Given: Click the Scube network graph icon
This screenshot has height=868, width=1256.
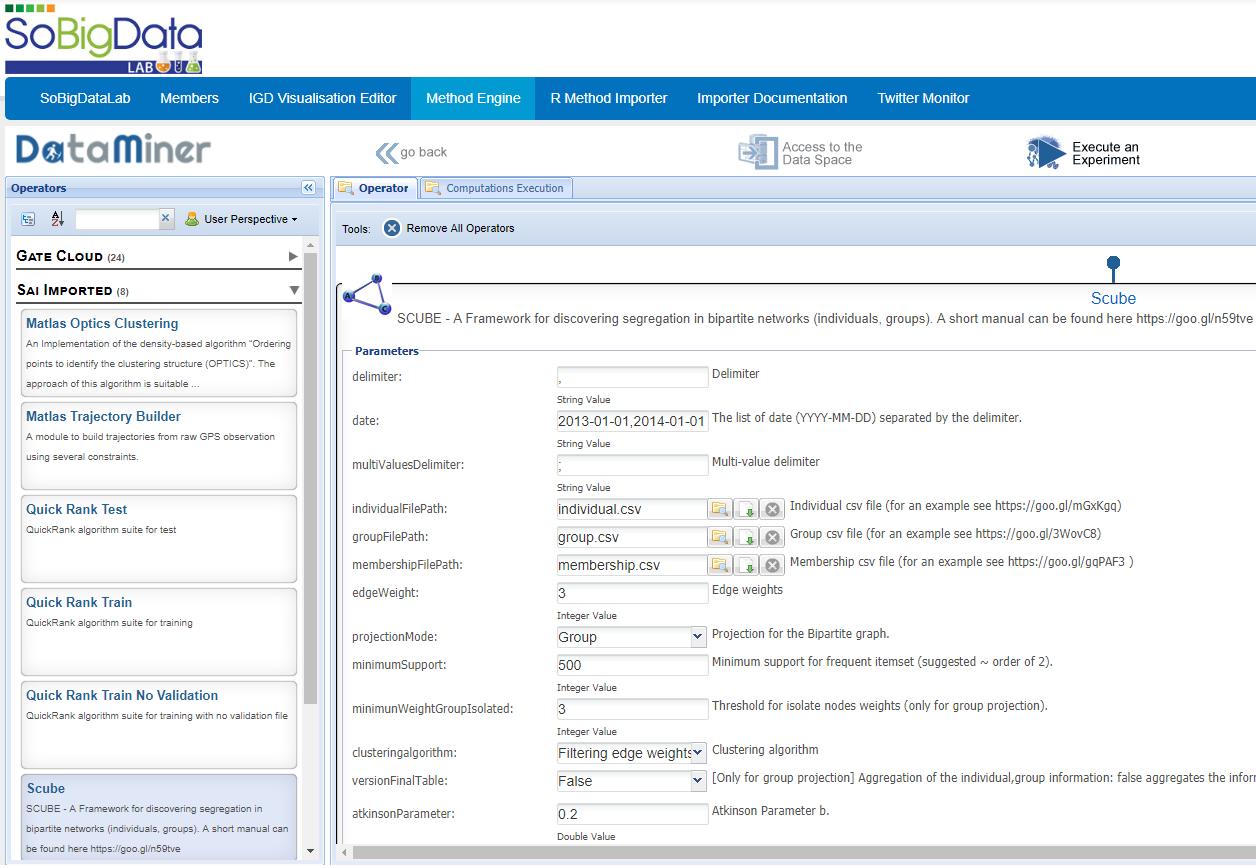Looking at the screenshot, I should click(366, 294).
